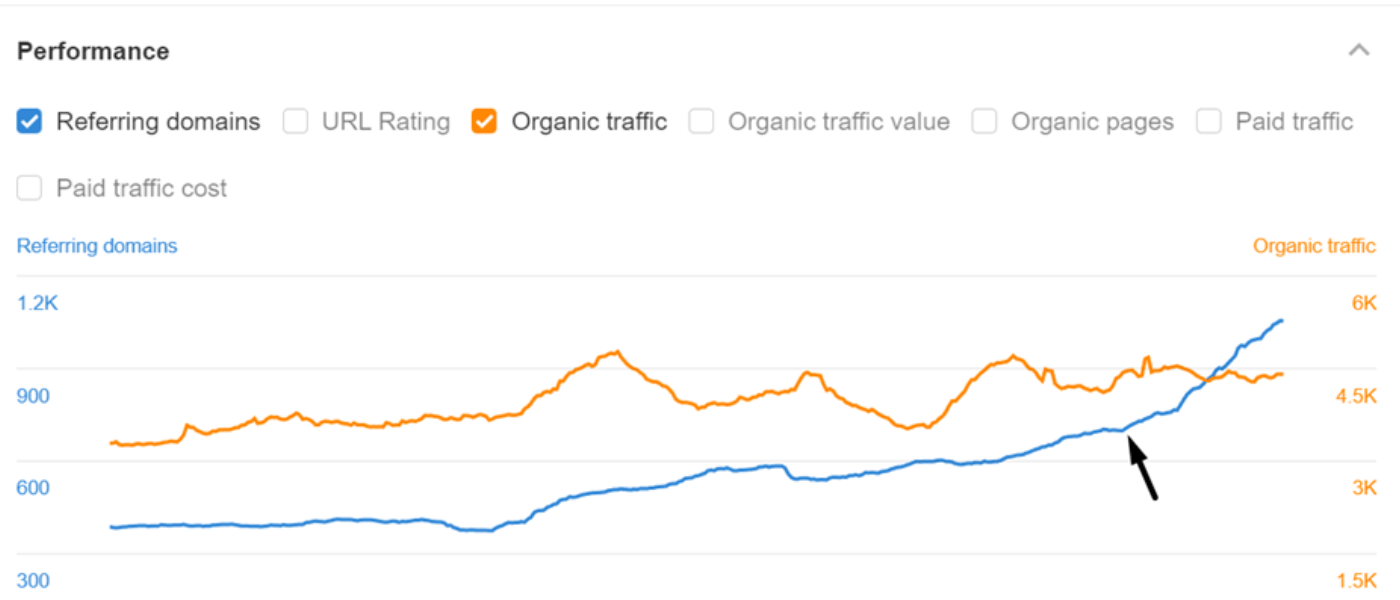Click the 300 left axis label
Viewport: 1400px width, 600px height.
33,581
